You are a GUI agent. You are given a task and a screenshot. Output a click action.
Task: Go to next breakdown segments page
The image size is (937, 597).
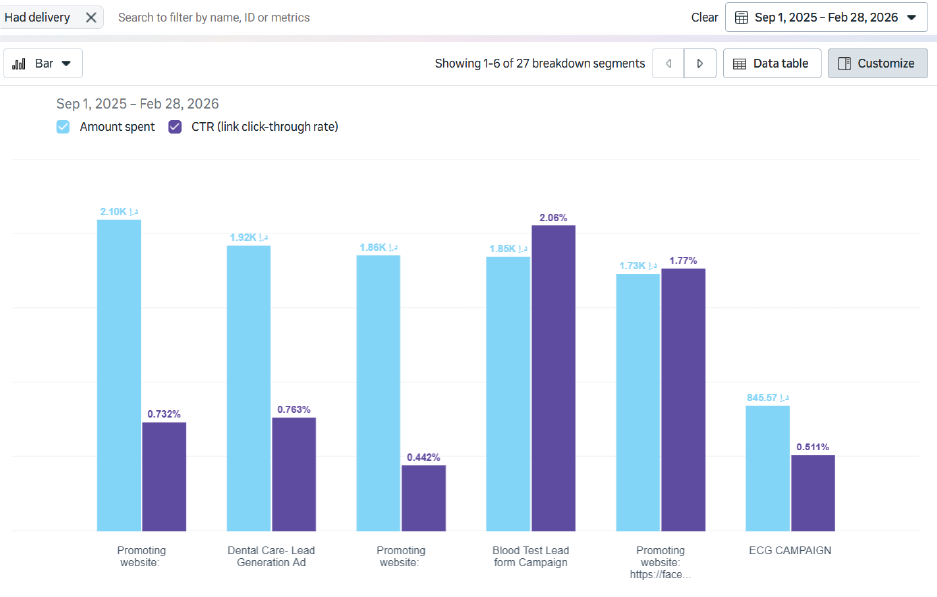(699, 63)
